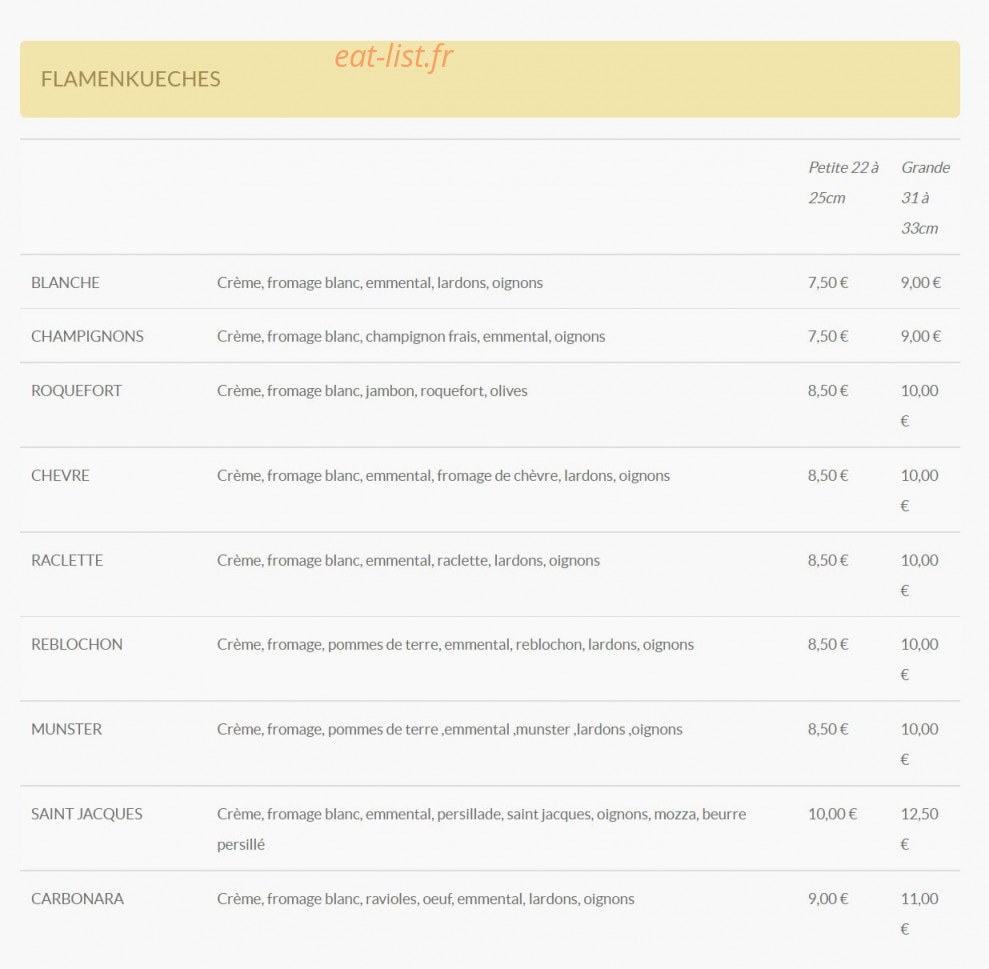Click the Petite 22 à 25cm column header

(843, 183)
